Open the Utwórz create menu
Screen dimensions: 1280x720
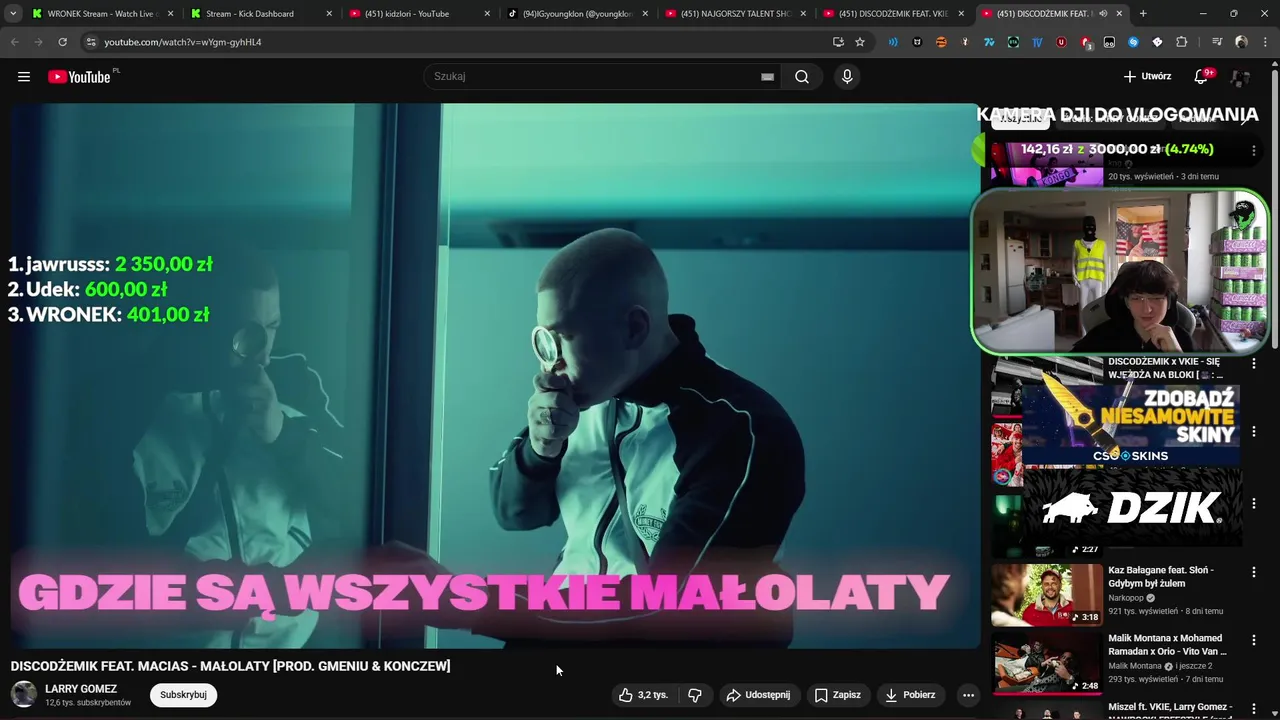(x=1147, y=77)
